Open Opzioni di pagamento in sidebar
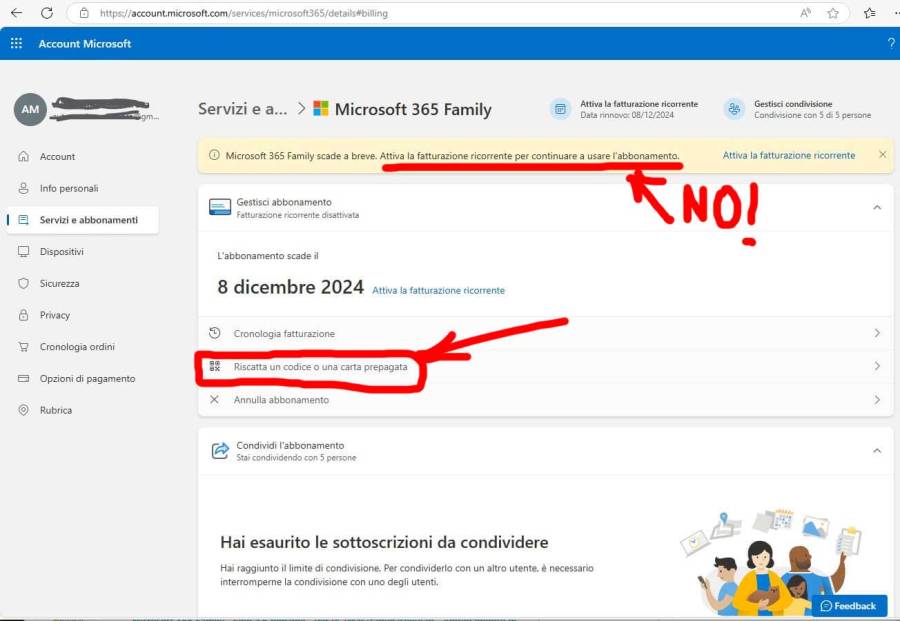The image size is (900, 621). click(87, 378)
